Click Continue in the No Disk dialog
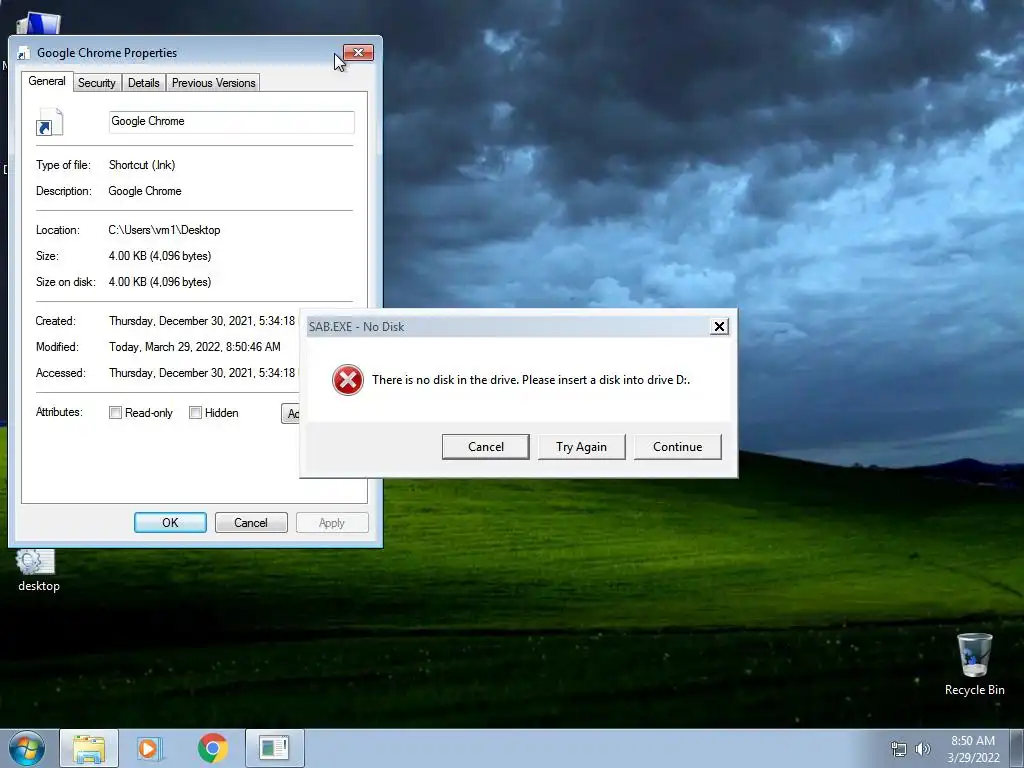 (677, 447)
